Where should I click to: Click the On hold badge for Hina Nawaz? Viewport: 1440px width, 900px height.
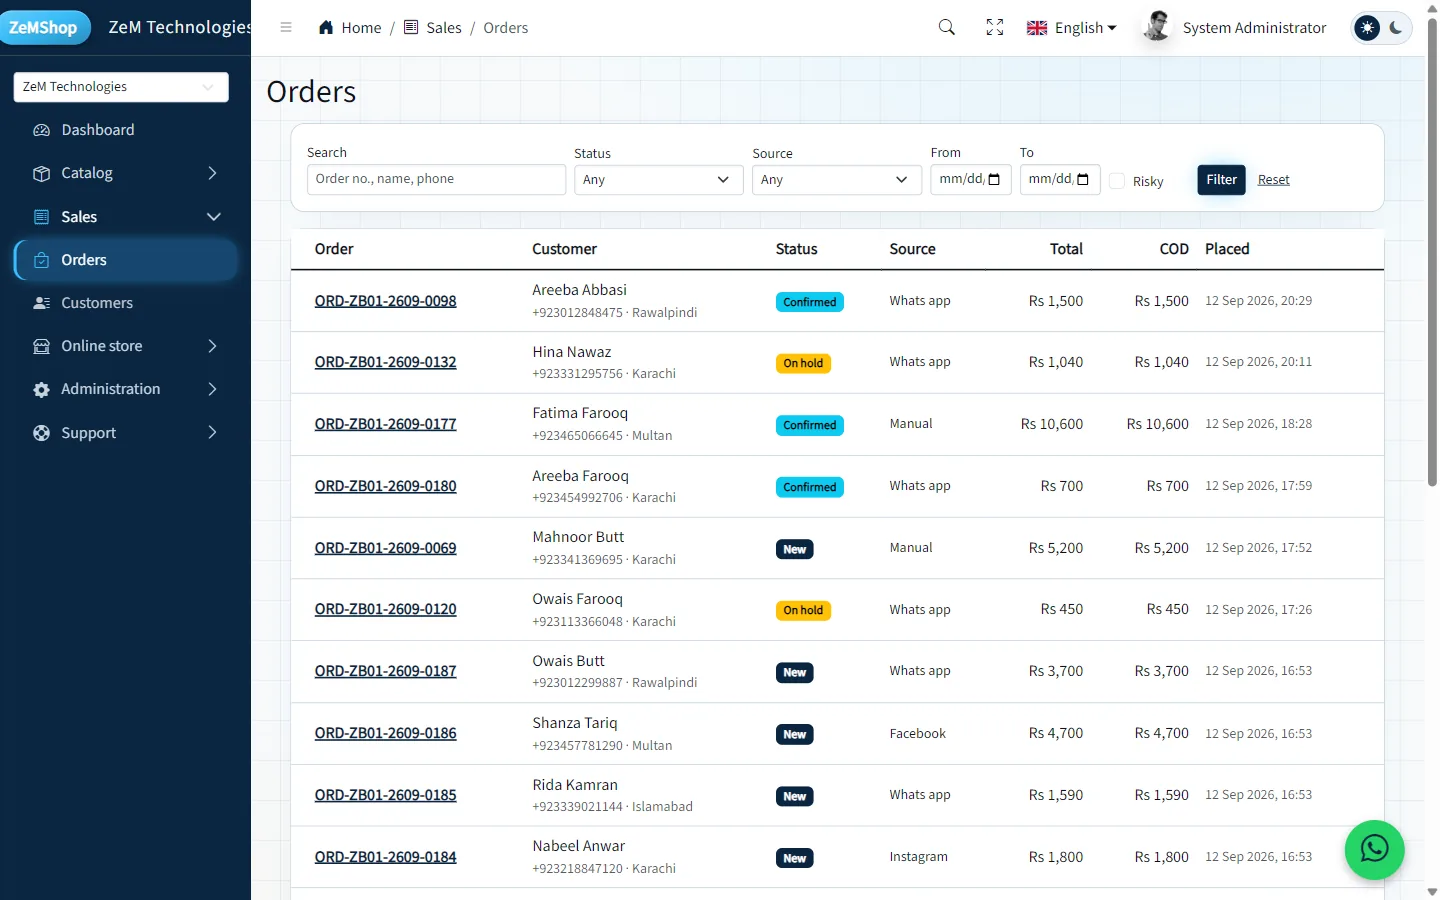point(803,363)
